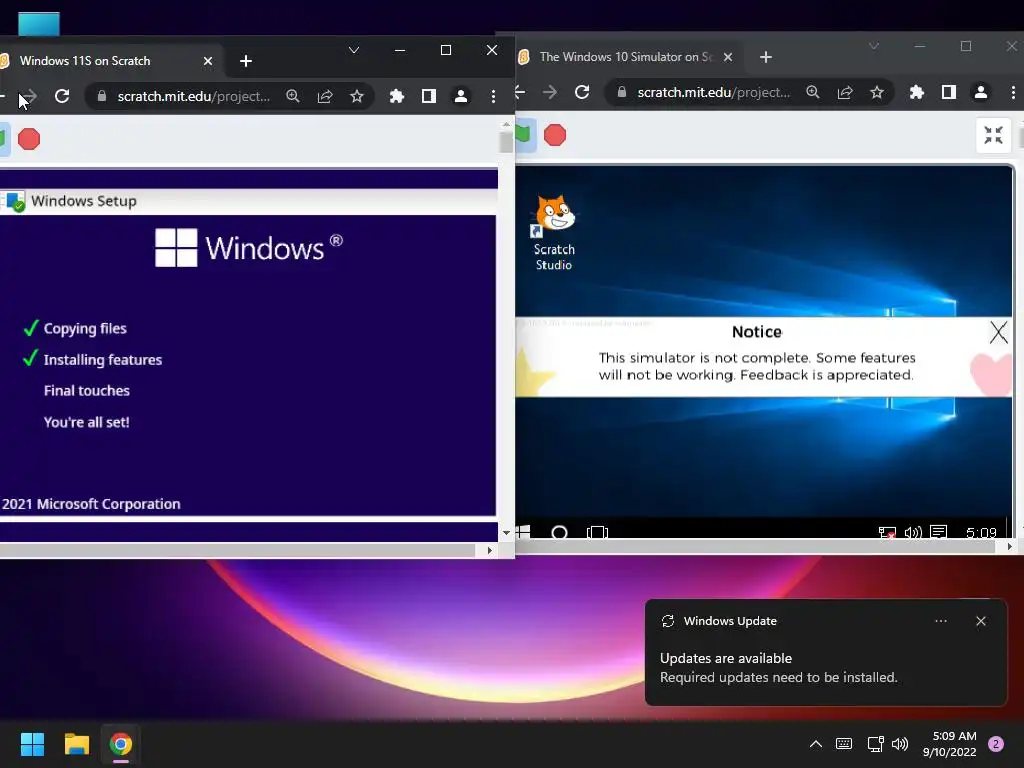This screenshot has height=768, width=1024.
Task: Open new tab in Windows 11S Chrome window
Action: coord(246,61)
